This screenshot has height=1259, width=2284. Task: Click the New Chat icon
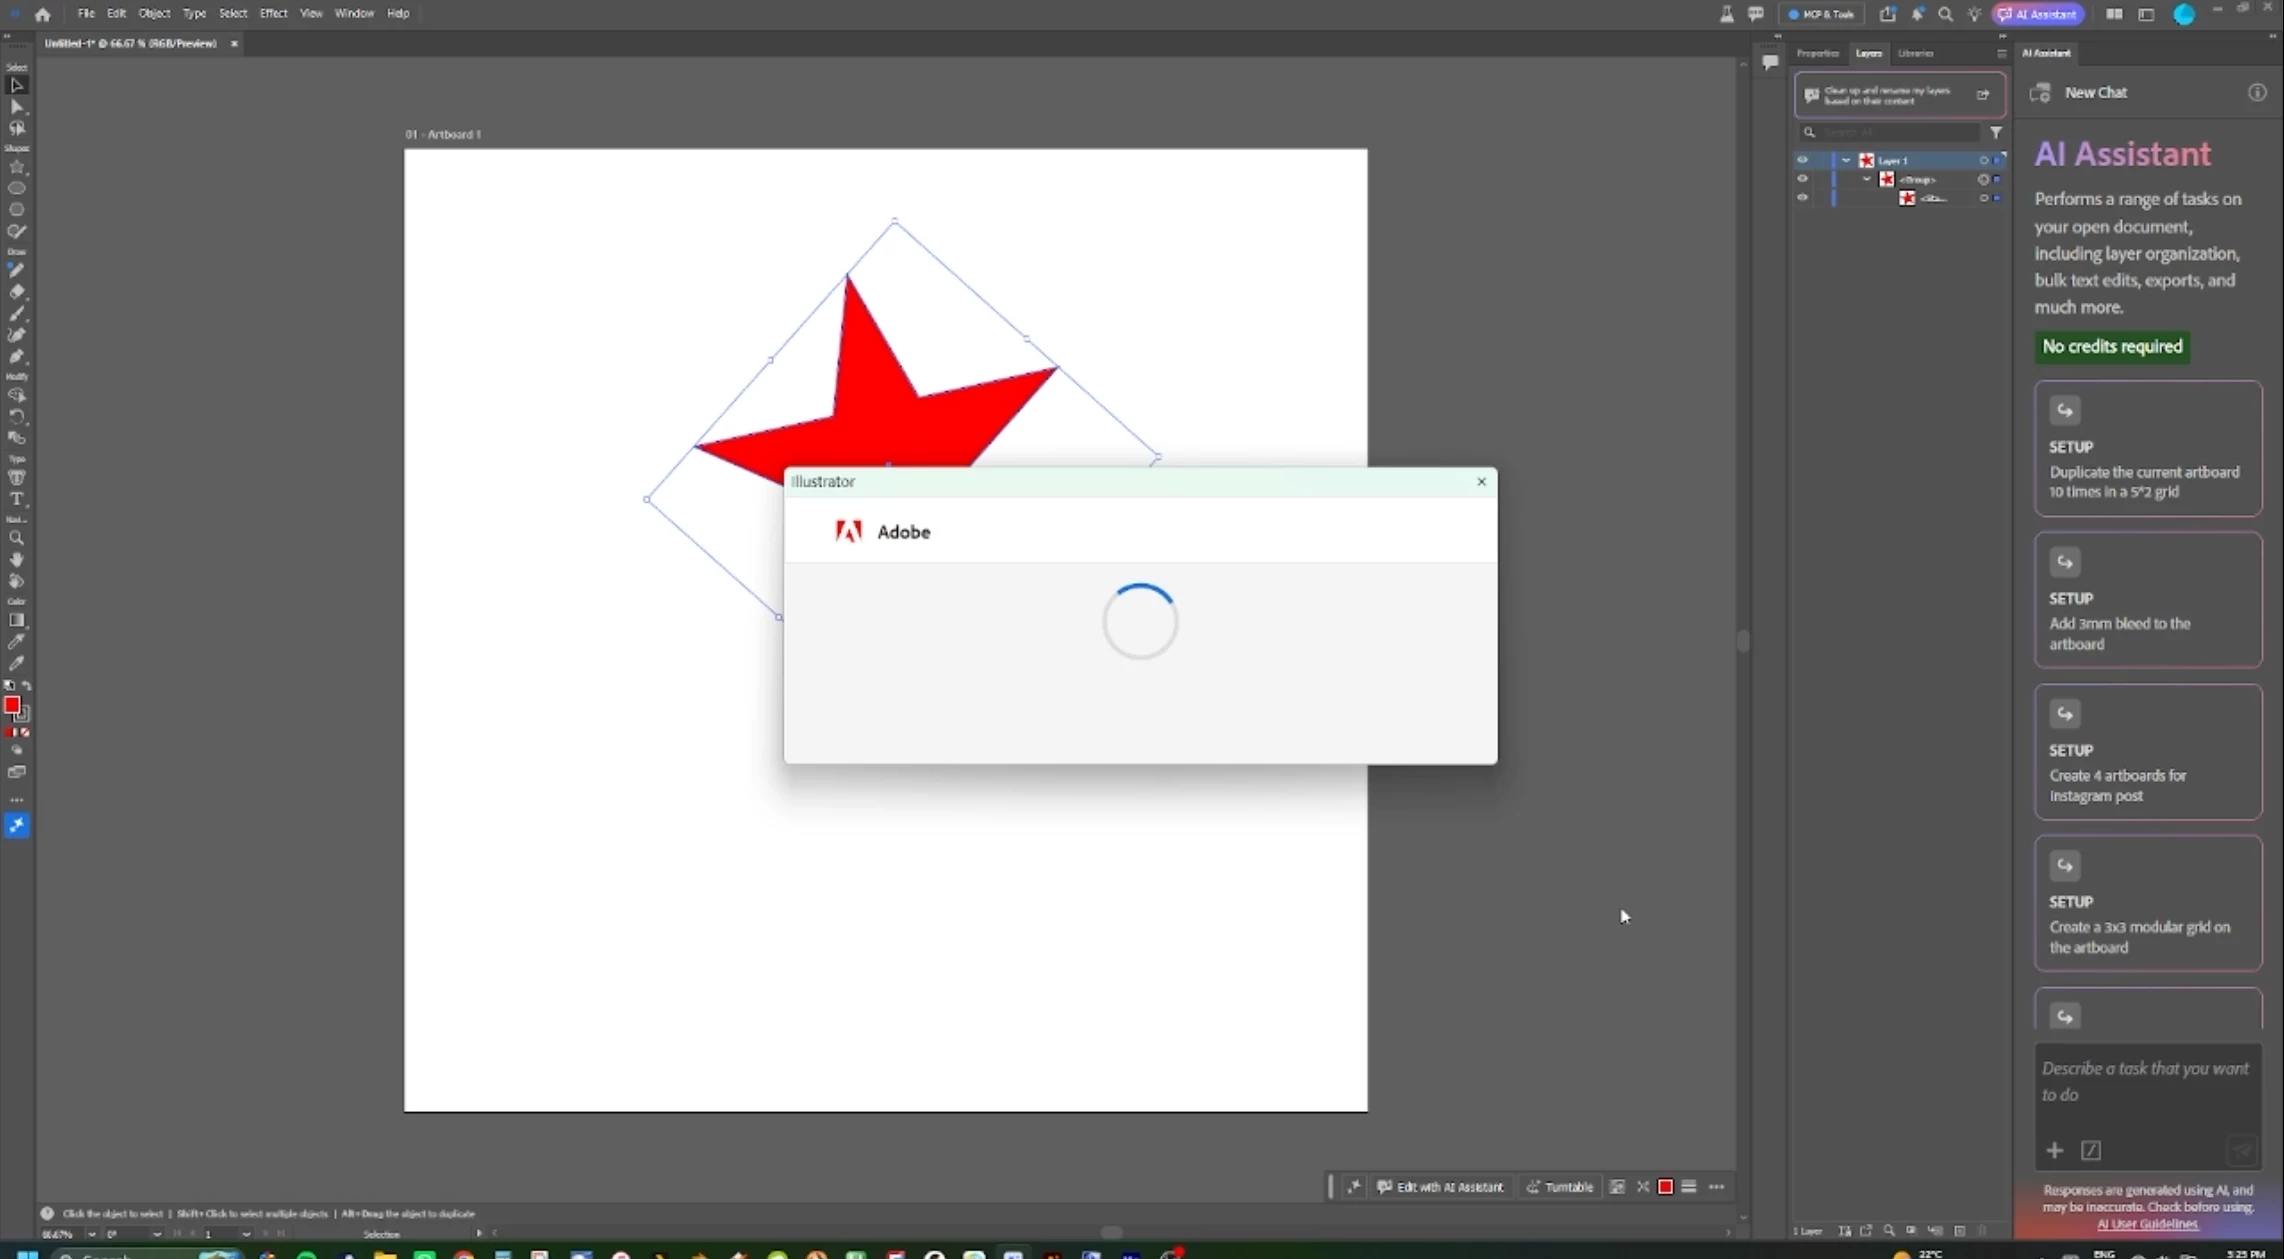click(x=2041, y=93)
